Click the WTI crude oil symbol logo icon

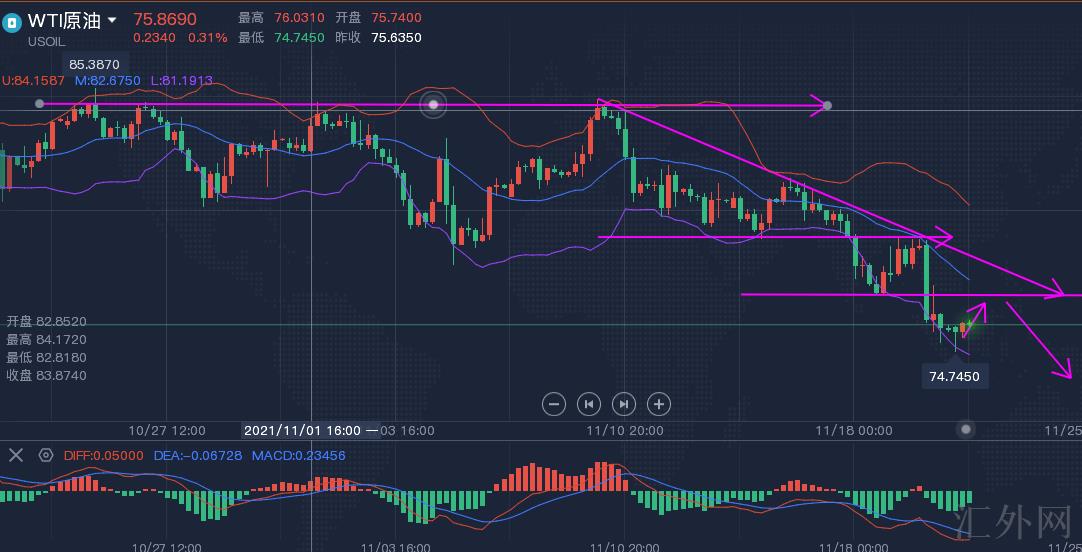coord(13,21)
